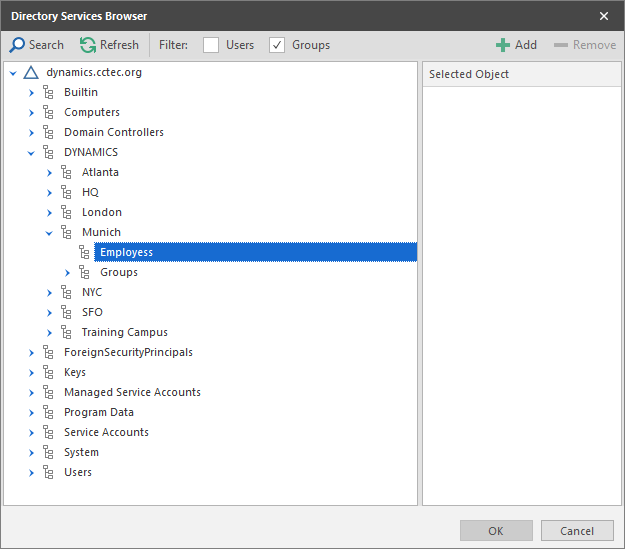This screenshot has height=549, width=625.
Task: Select the Domain Controllers label
Action: pyautogui.click(x=114, y=132)
